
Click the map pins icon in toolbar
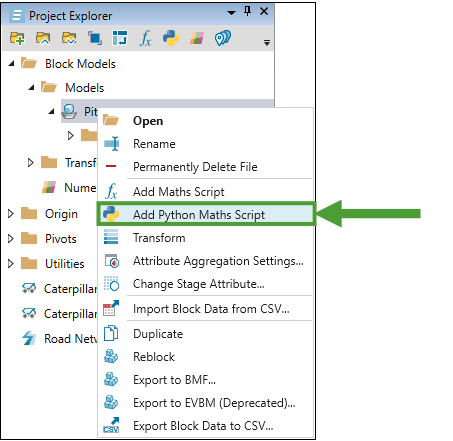tap(223, 38)
